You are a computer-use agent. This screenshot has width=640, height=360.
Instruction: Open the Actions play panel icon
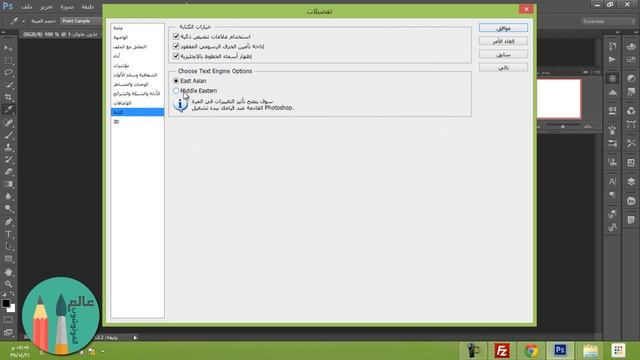(x=612, y=60)
